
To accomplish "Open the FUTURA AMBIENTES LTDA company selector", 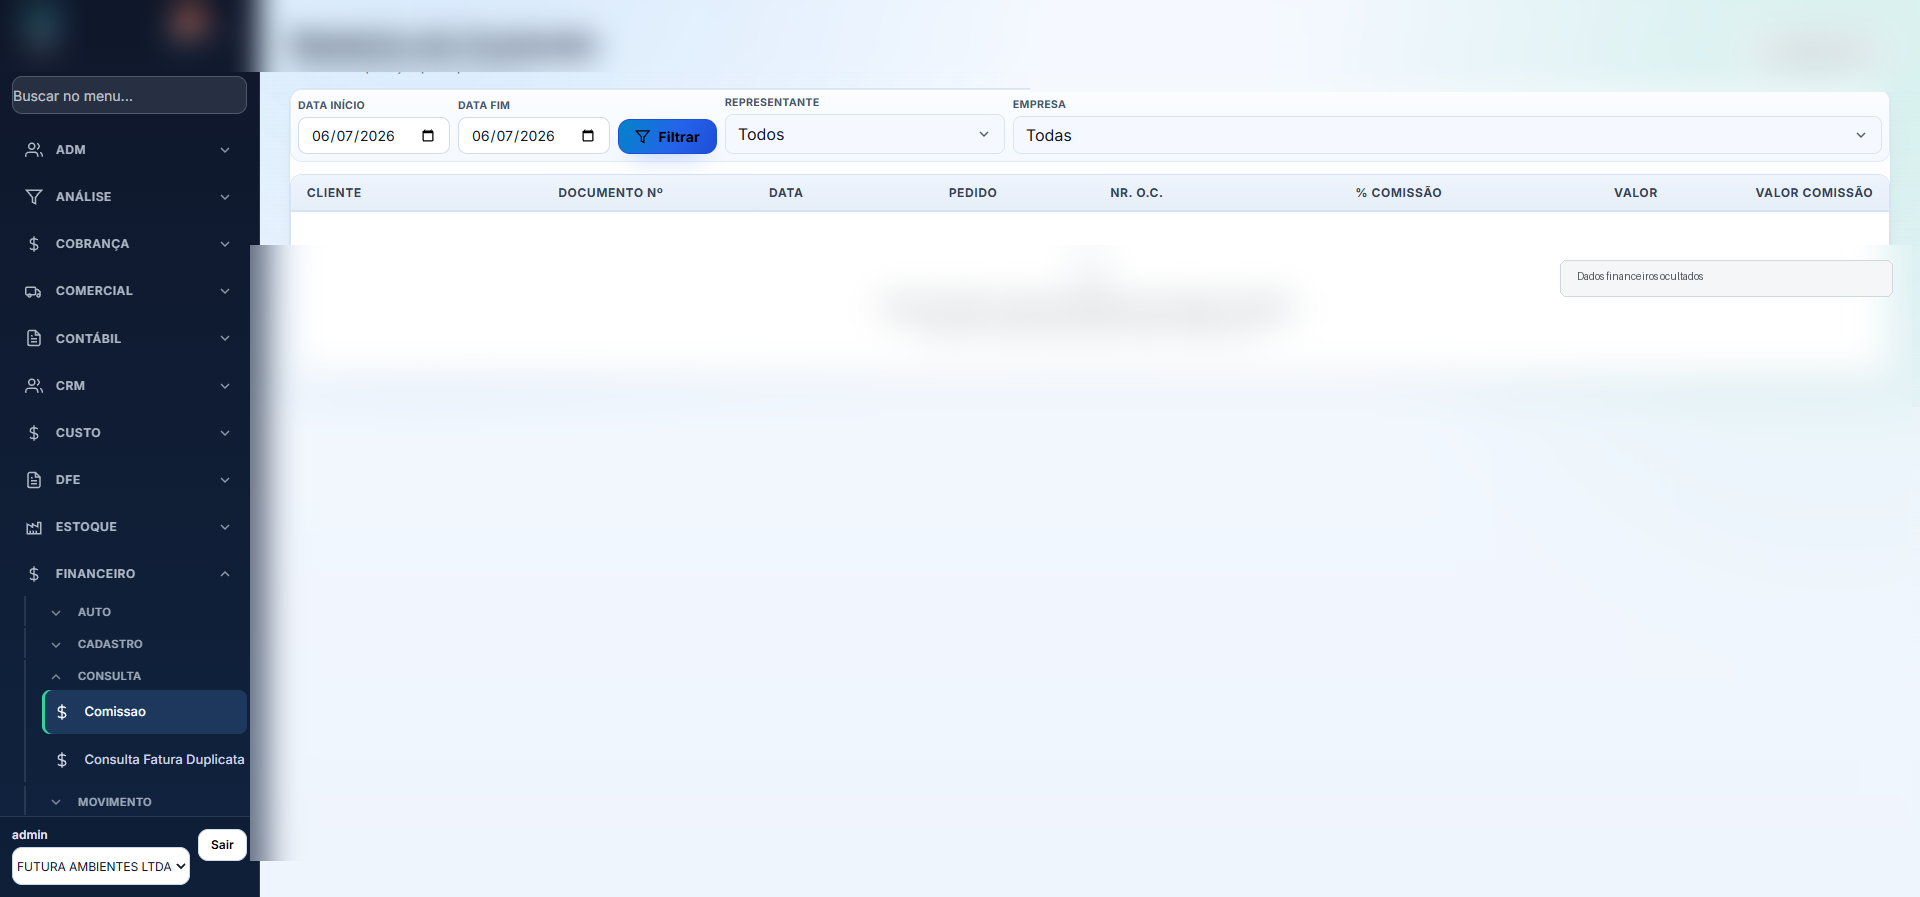I will click(x=101, y=866).
